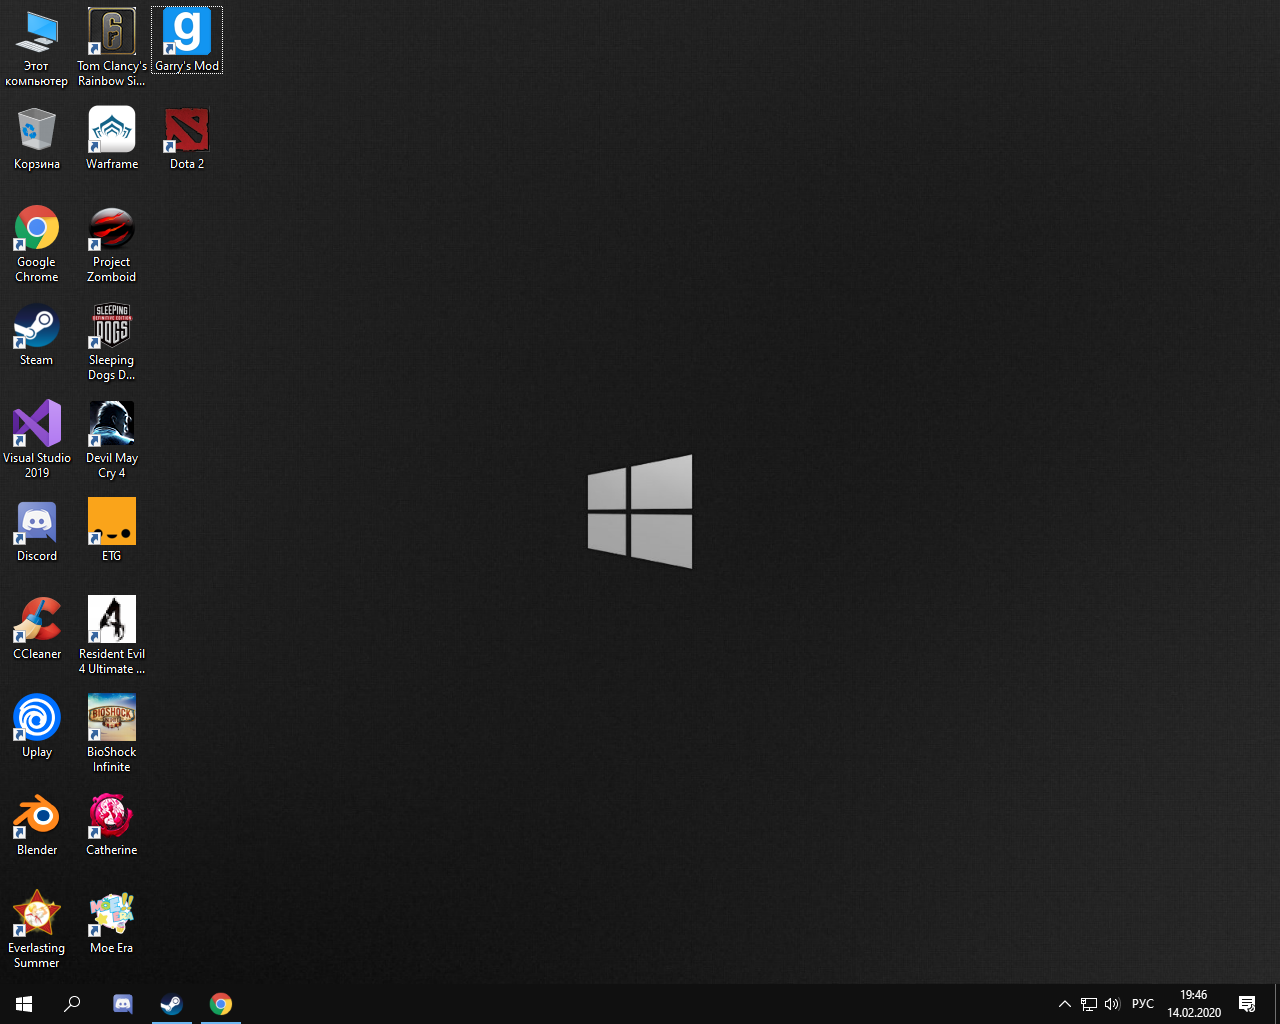Open network status tray icon

pos(1089,1004)
